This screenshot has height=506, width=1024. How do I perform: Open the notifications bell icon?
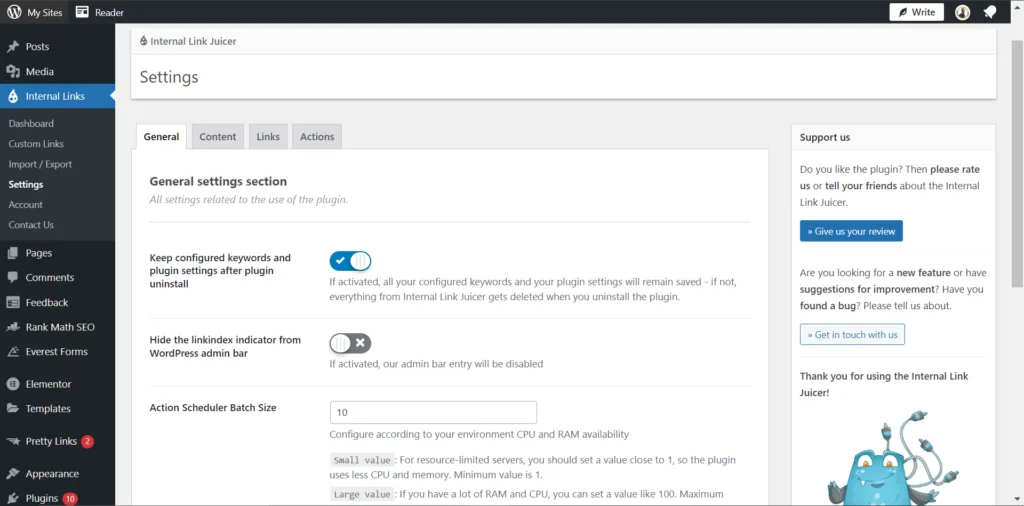pos(990,12)
